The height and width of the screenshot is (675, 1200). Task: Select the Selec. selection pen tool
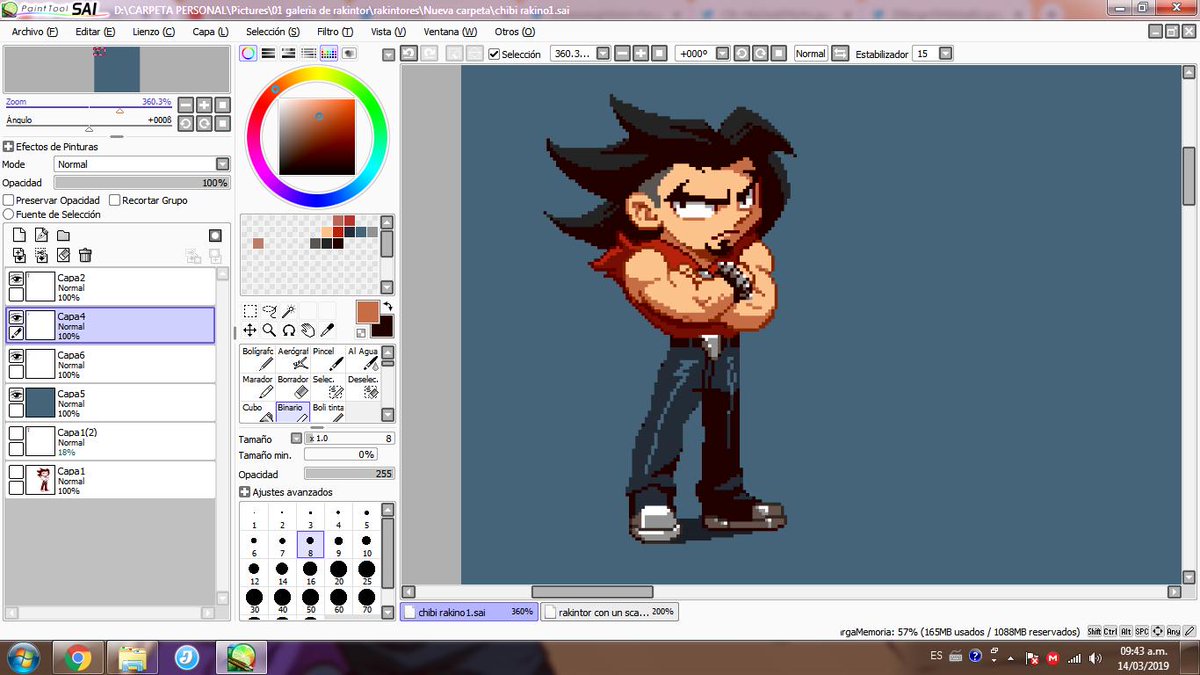coord(328,387)
